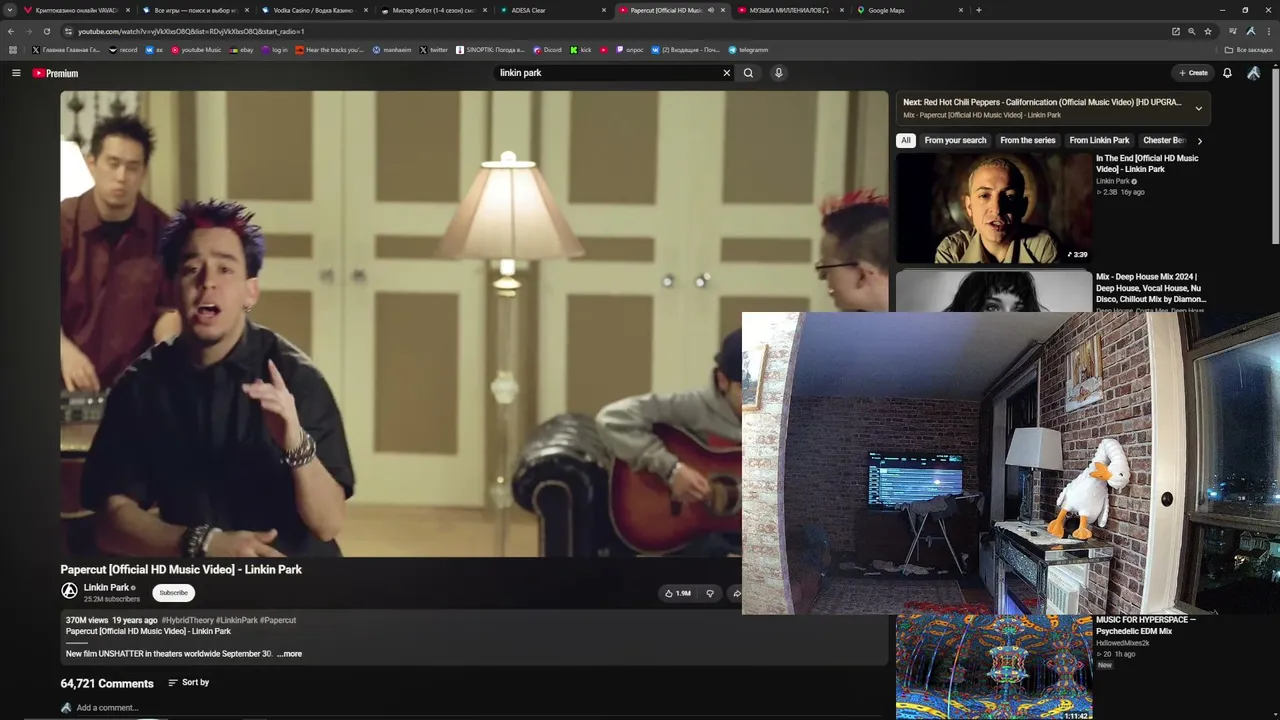Bookmark this page with the star icon
Viewport: 1280px width, 720px height.
1208,31
